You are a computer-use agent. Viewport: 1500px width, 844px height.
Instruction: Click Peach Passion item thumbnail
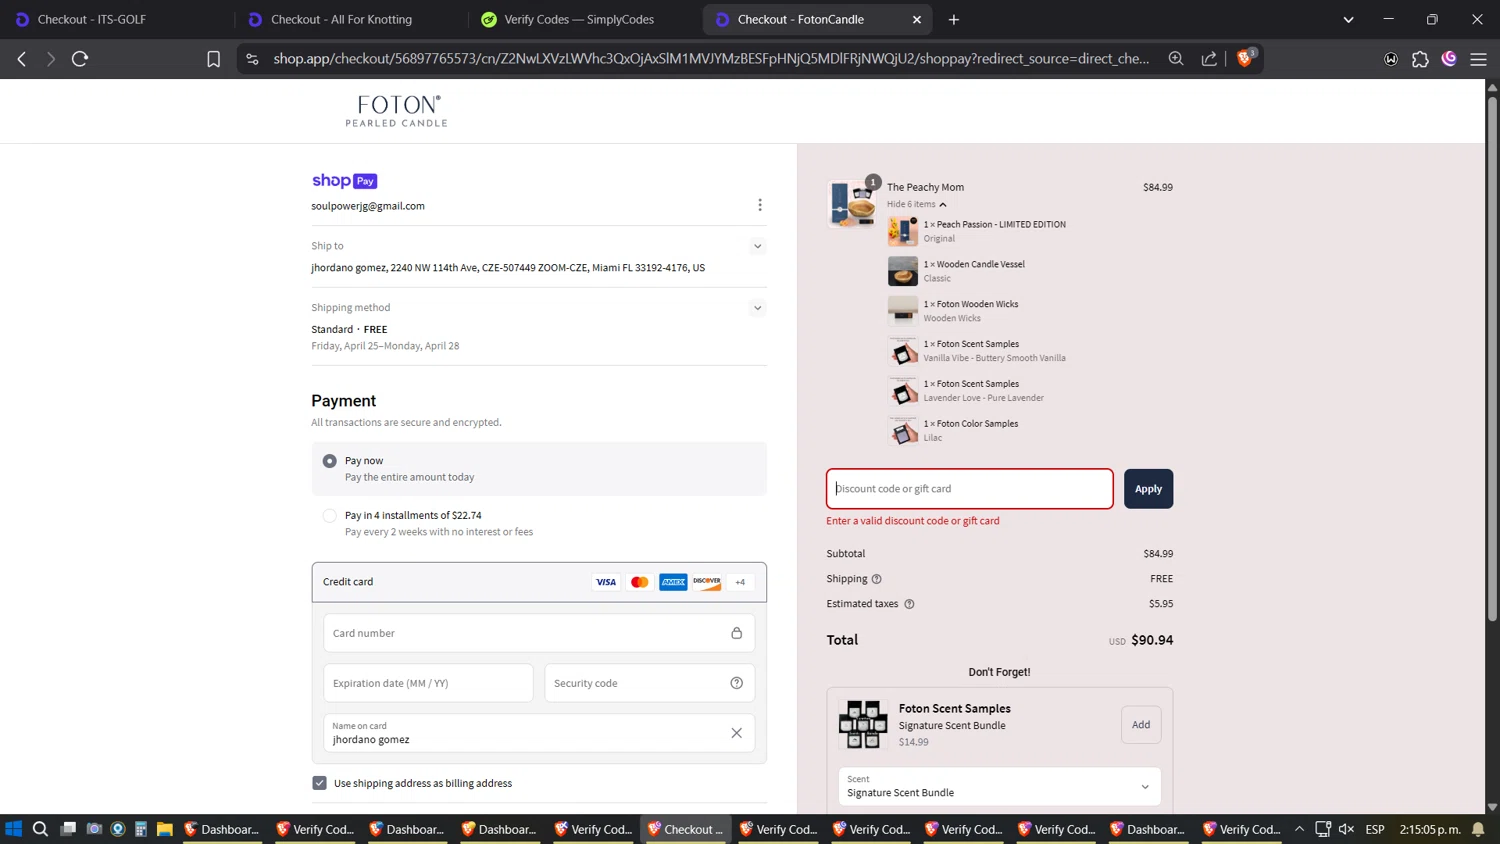coord(902,231)
